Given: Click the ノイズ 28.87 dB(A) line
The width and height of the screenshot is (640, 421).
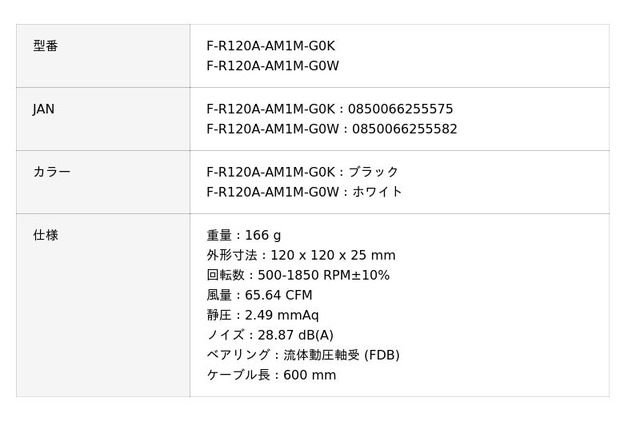Looking at the screenshot, I should 270,335.
